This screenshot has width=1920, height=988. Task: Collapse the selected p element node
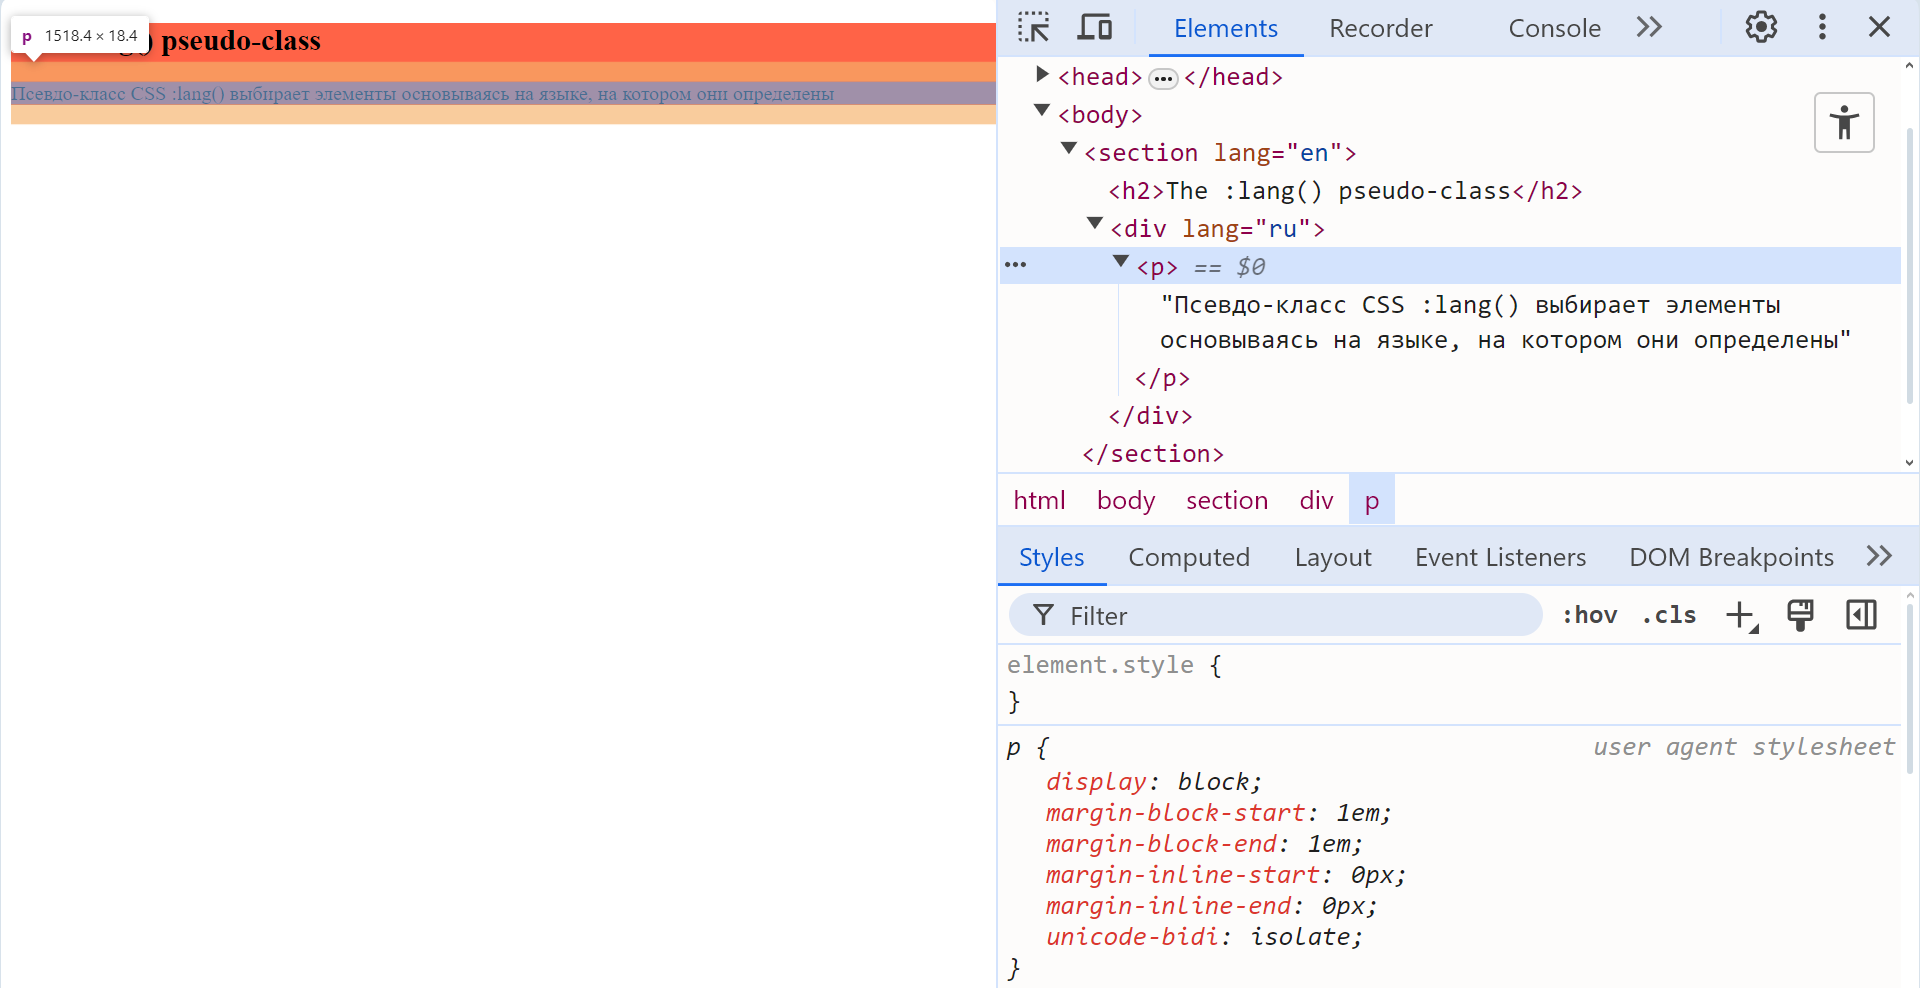pyautogui.click(x=1121, y=262)
